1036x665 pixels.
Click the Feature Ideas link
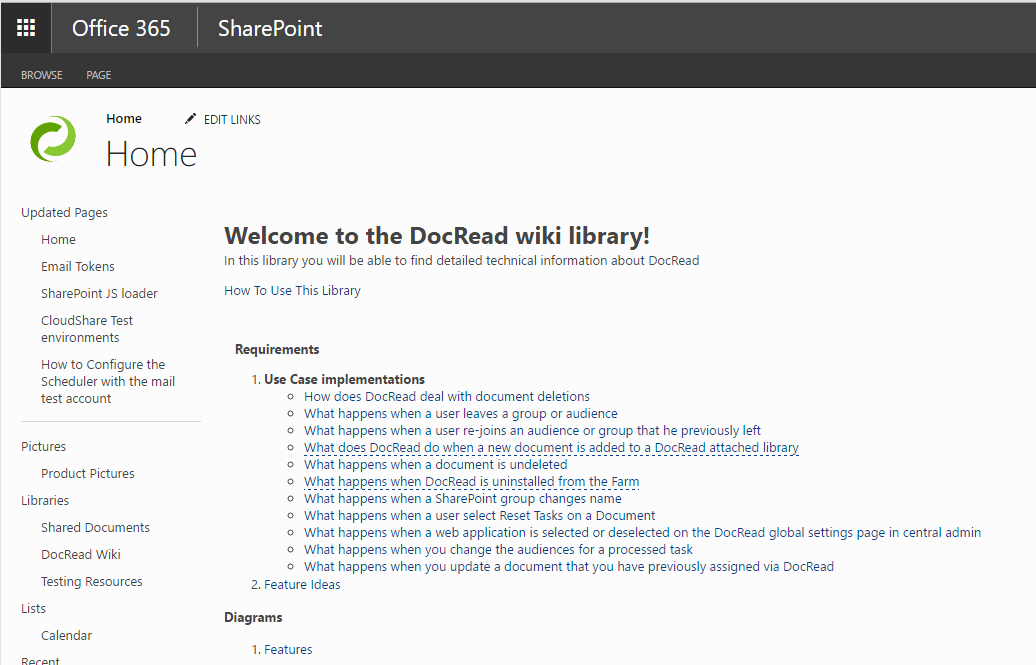click(302, 585)
